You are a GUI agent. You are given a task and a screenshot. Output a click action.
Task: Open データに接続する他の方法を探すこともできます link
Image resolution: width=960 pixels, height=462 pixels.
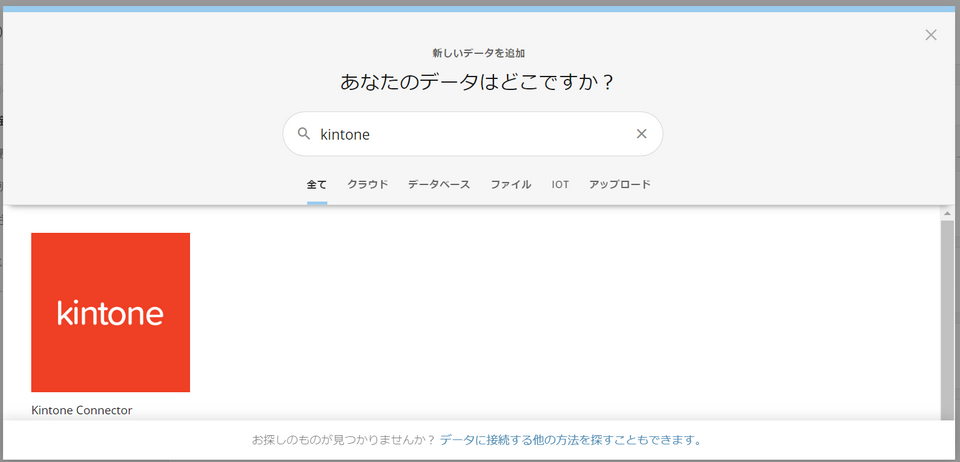(571, 440)
